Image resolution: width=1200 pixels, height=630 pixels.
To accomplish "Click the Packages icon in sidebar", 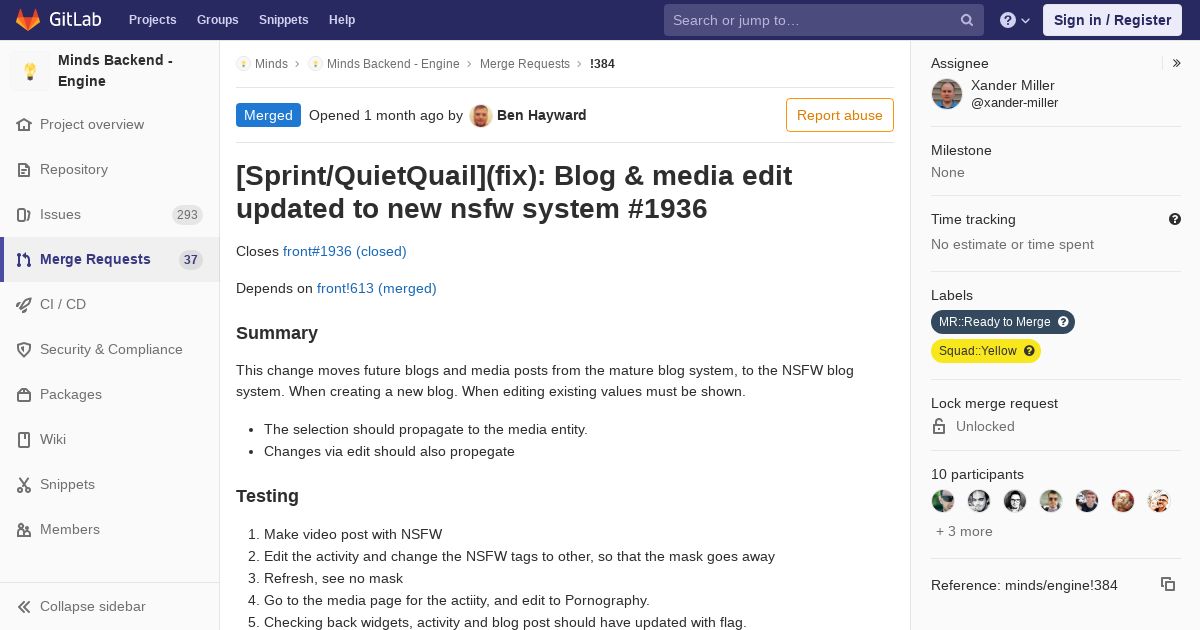I will click(24, 395).
